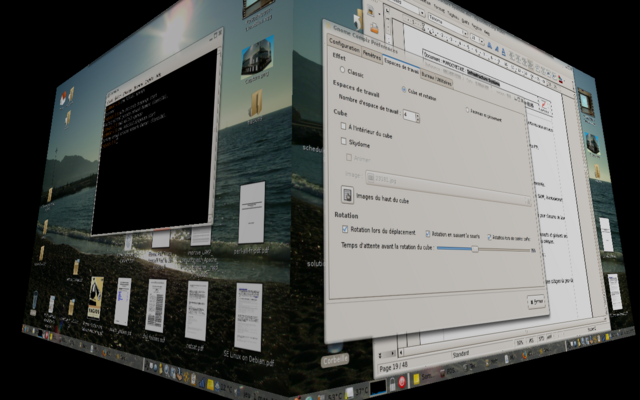Uncheck 'Rotation lors du déplacement'
The width and height of the screenshot is (640, 400).
(345, 229)
